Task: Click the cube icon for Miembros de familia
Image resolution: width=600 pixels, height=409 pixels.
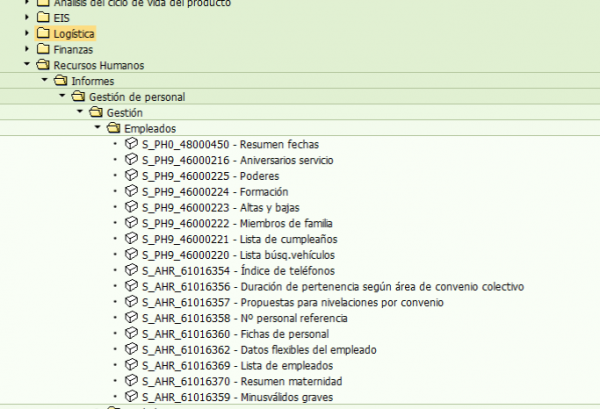Action: click(130, 223)
